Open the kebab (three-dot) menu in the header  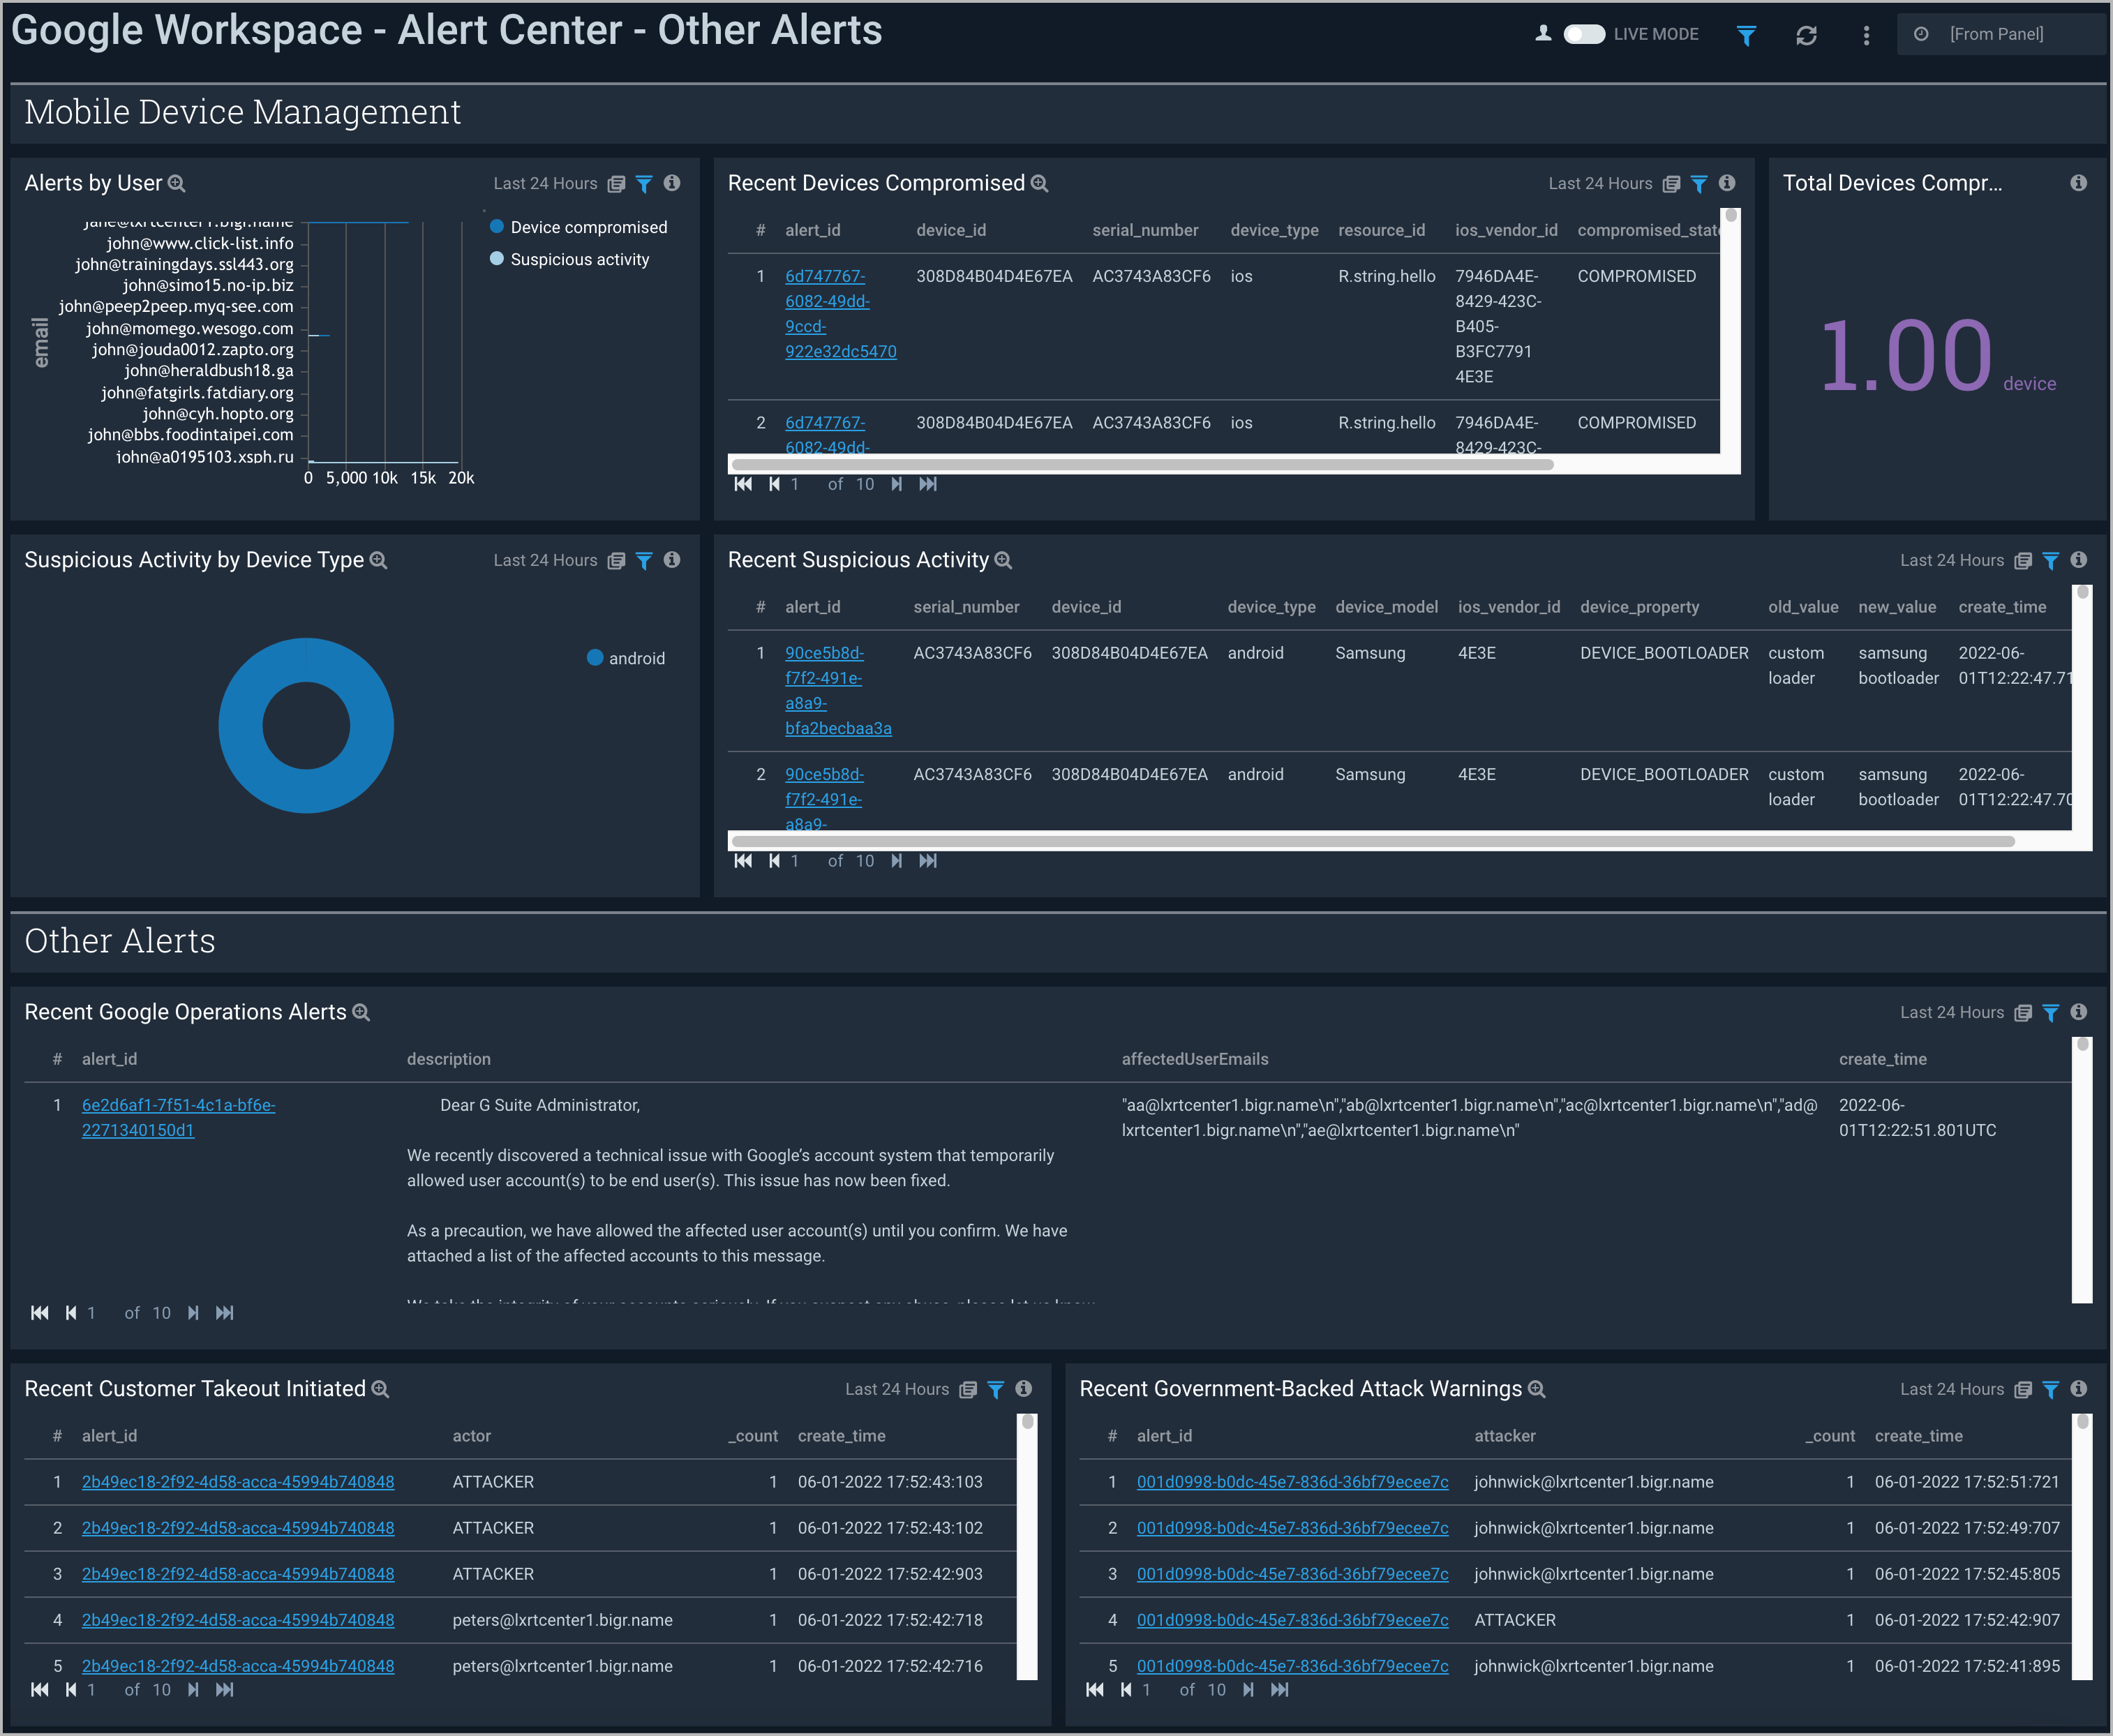(x=1865, y=34)
